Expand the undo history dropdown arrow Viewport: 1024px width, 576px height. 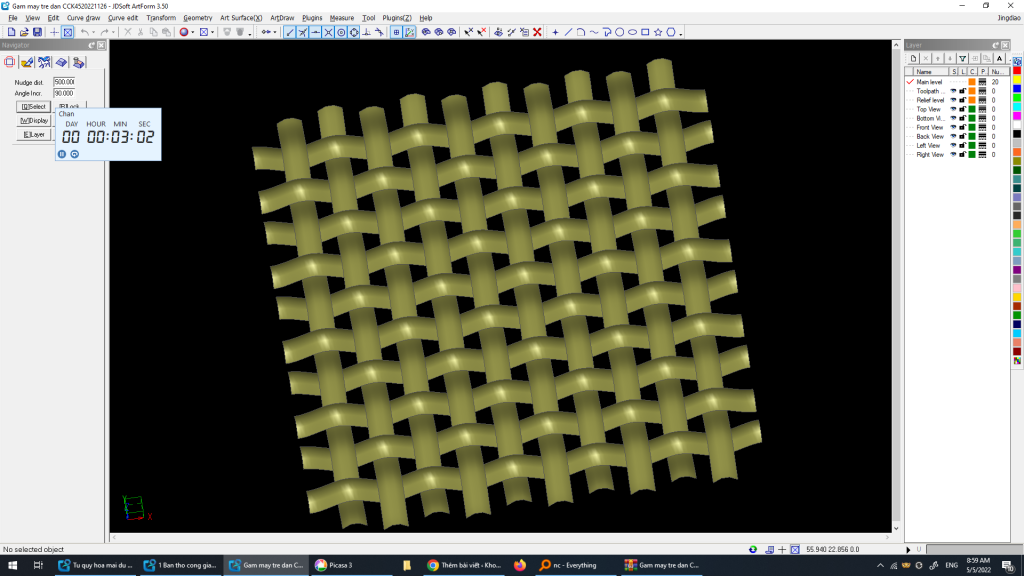pos(93,32)
